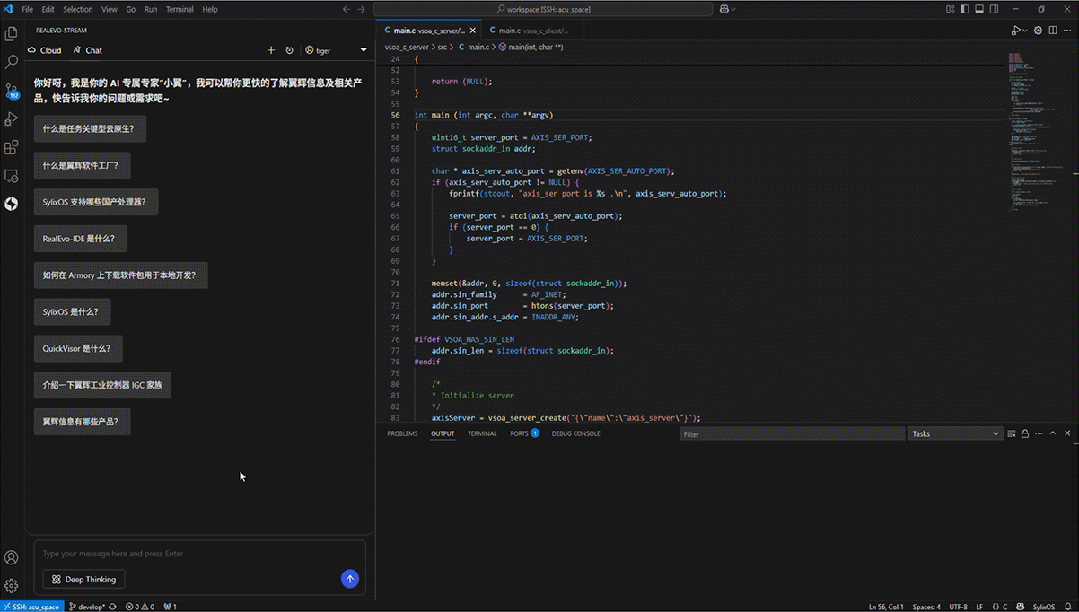Click the vsoa_c_server breadcrumb
This screenshot has width=1079, height=612.
(406, 47)
